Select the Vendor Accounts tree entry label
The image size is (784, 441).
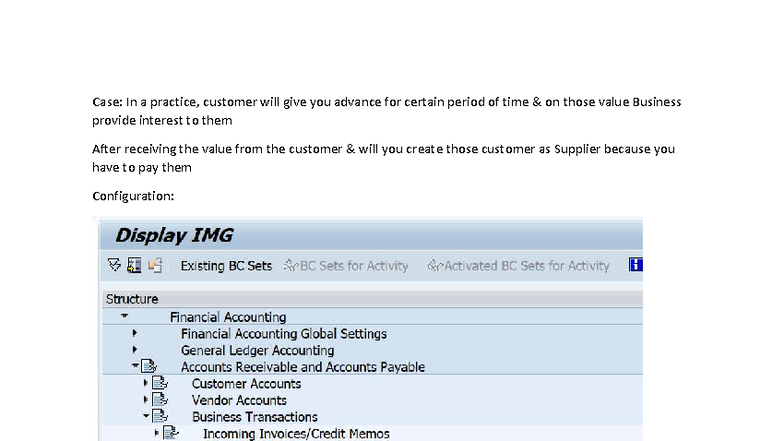coord(239,401)
